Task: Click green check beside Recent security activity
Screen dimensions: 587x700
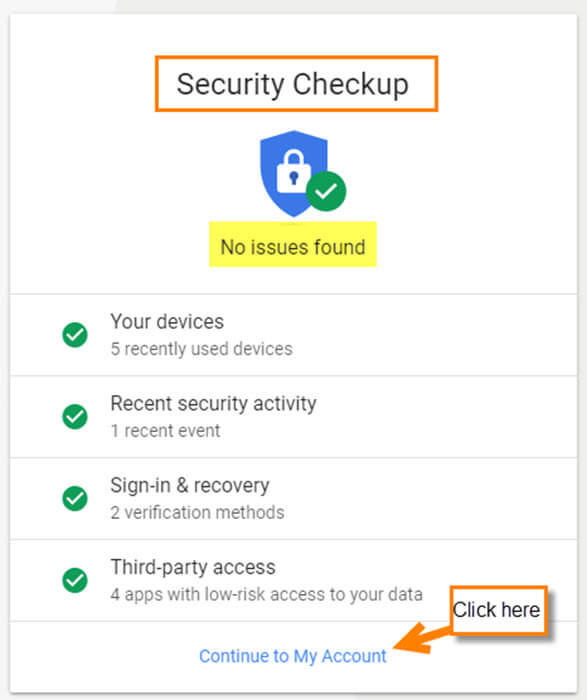Action: 75,417
